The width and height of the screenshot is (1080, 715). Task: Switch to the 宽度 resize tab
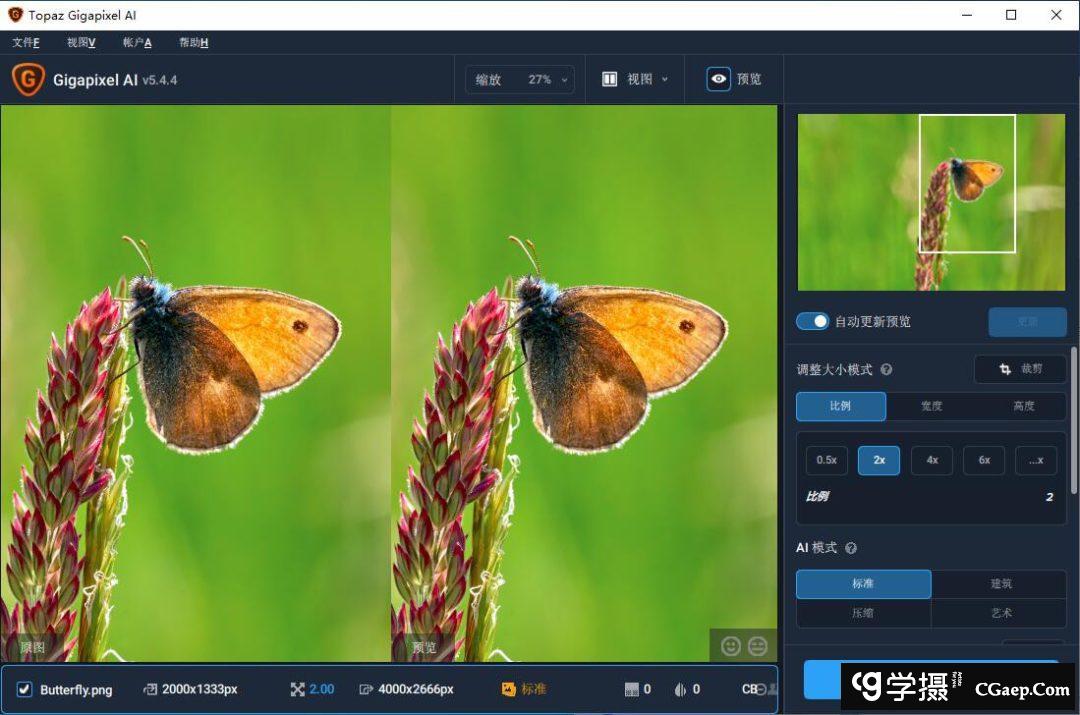931,406
